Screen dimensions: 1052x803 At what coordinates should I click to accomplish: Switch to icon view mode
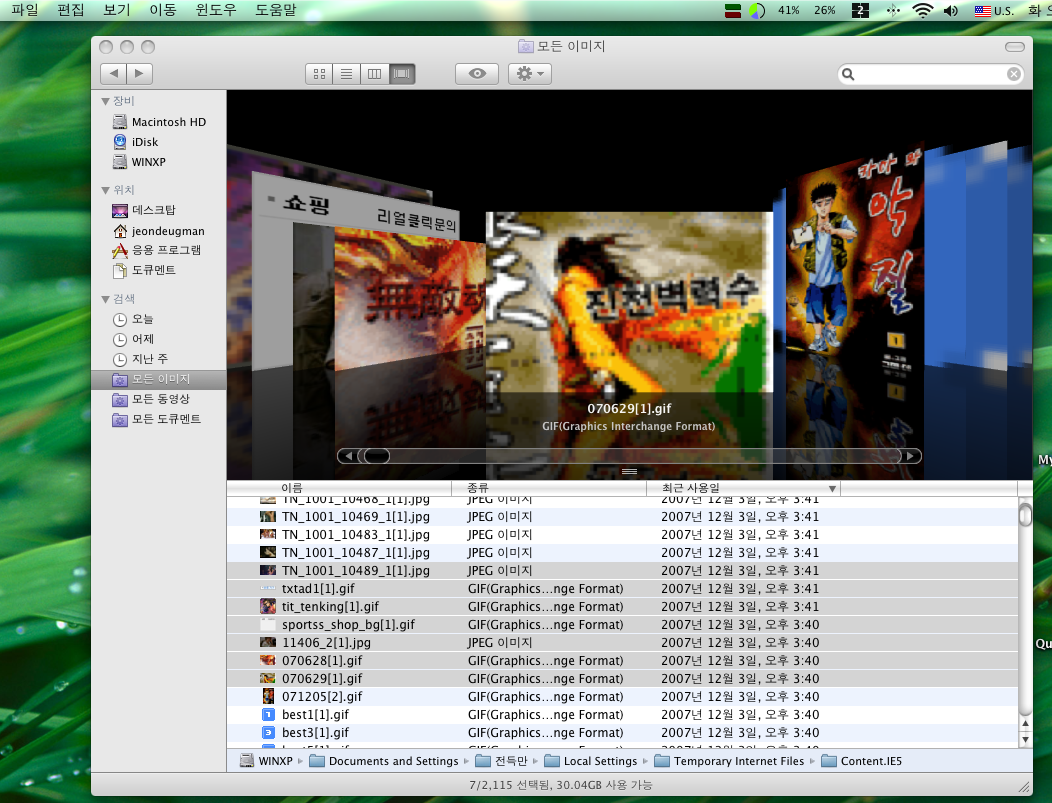click(x=319, y=74)
